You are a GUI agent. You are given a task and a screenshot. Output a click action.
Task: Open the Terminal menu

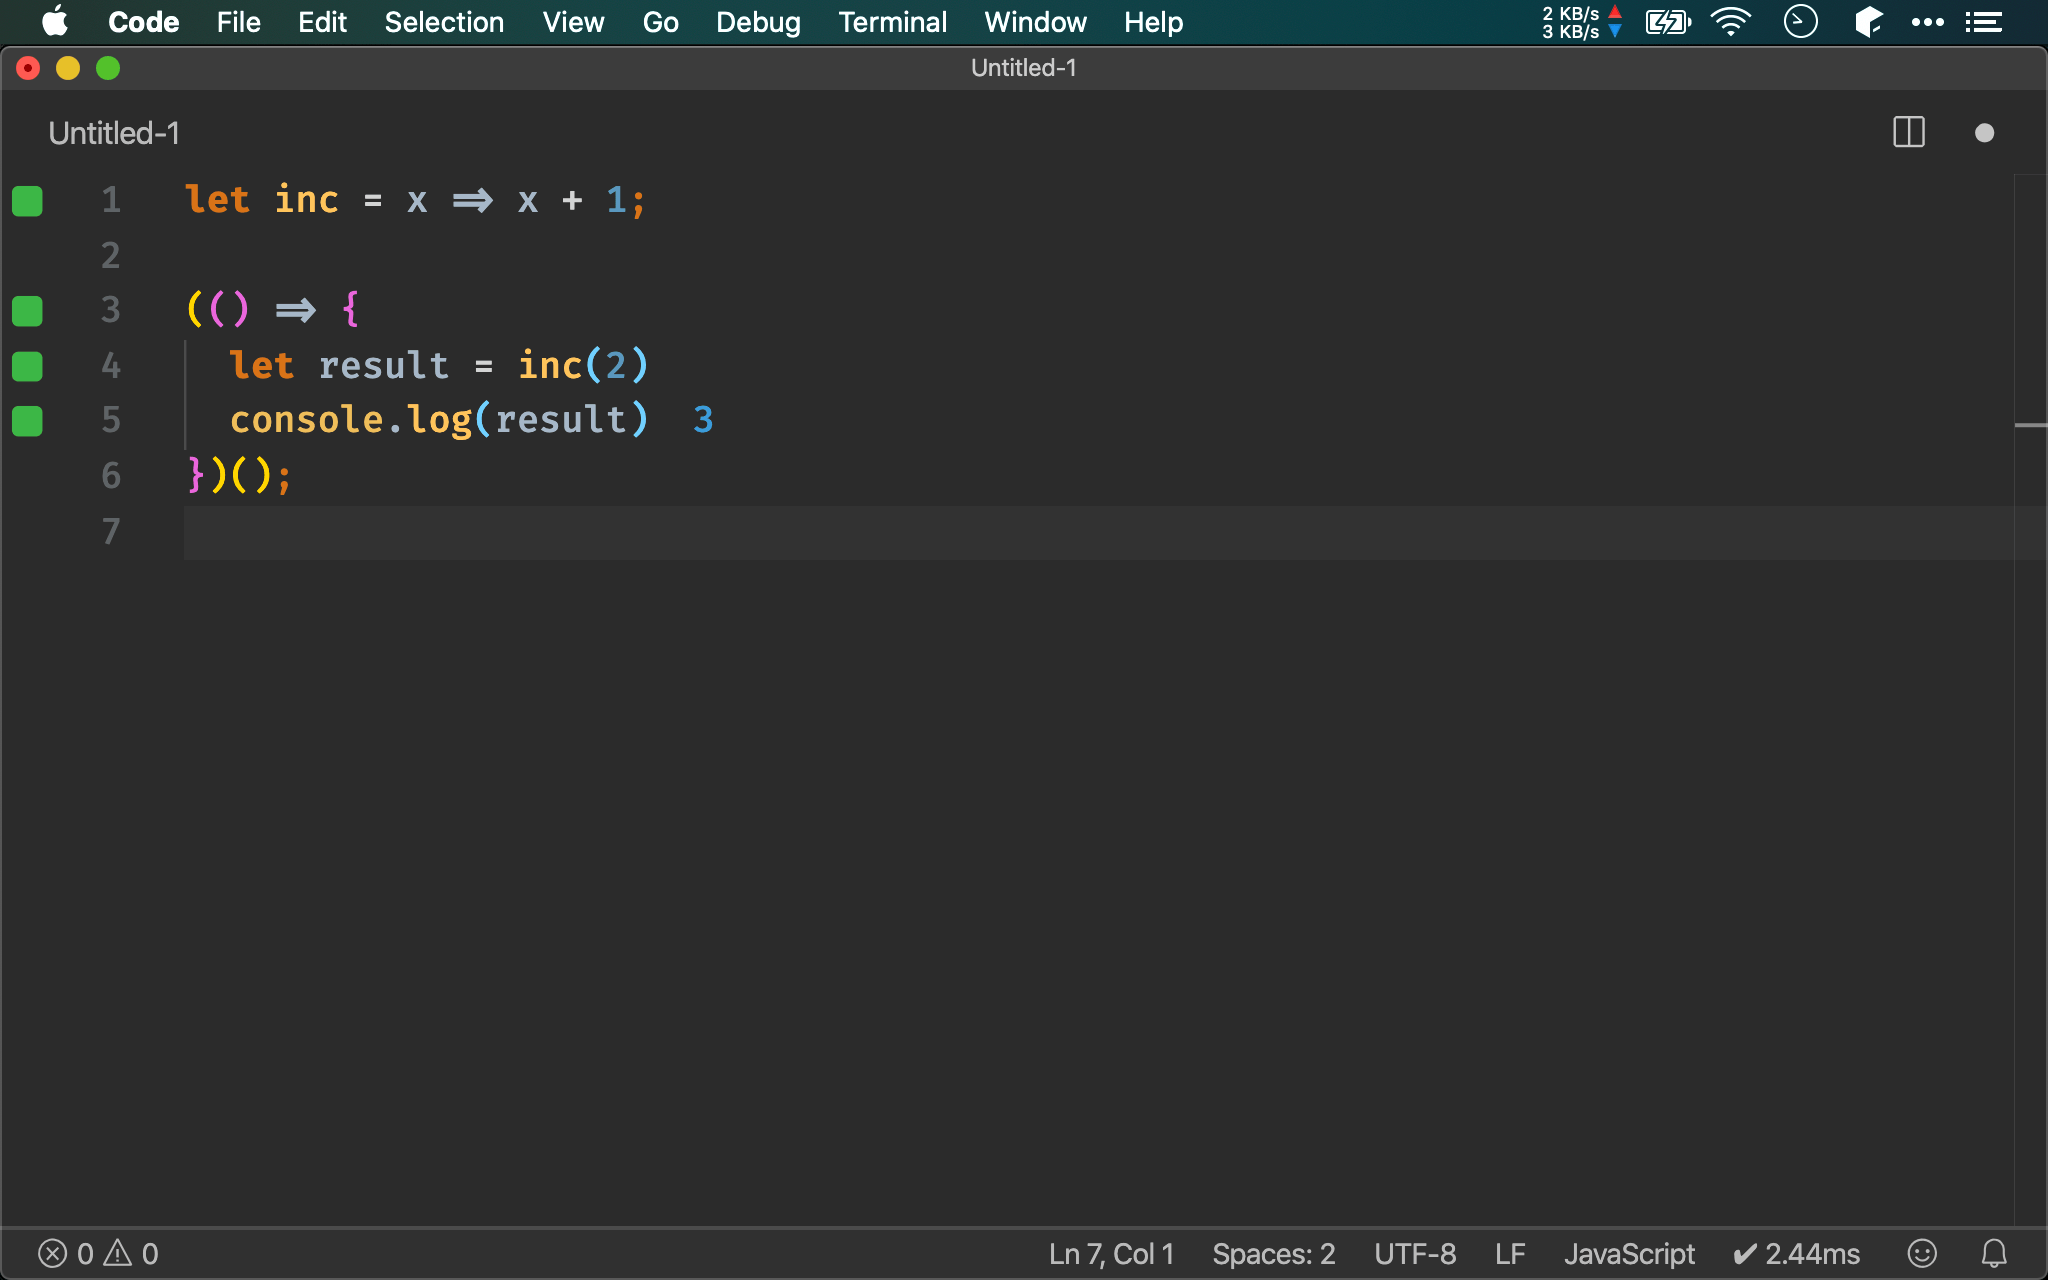tap(892, 22)
